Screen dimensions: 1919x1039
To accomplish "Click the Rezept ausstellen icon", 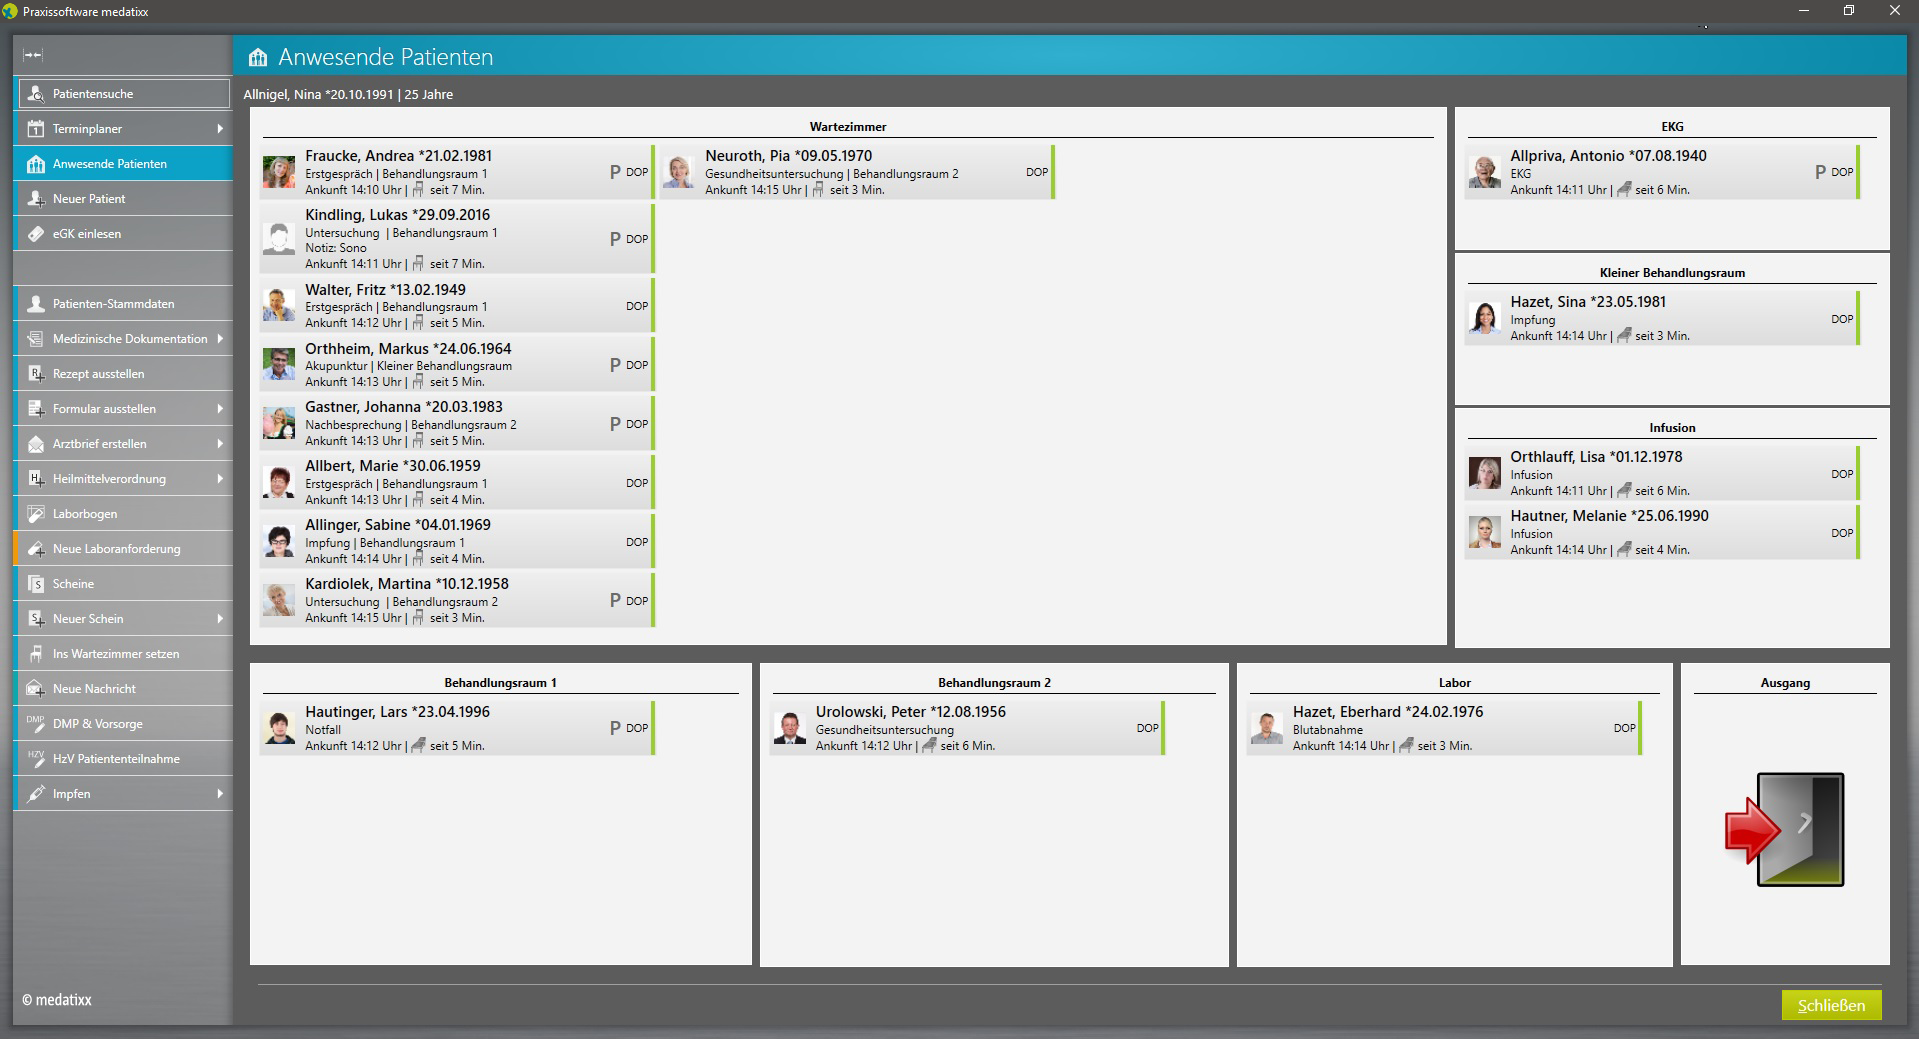I will click(36, 374).
